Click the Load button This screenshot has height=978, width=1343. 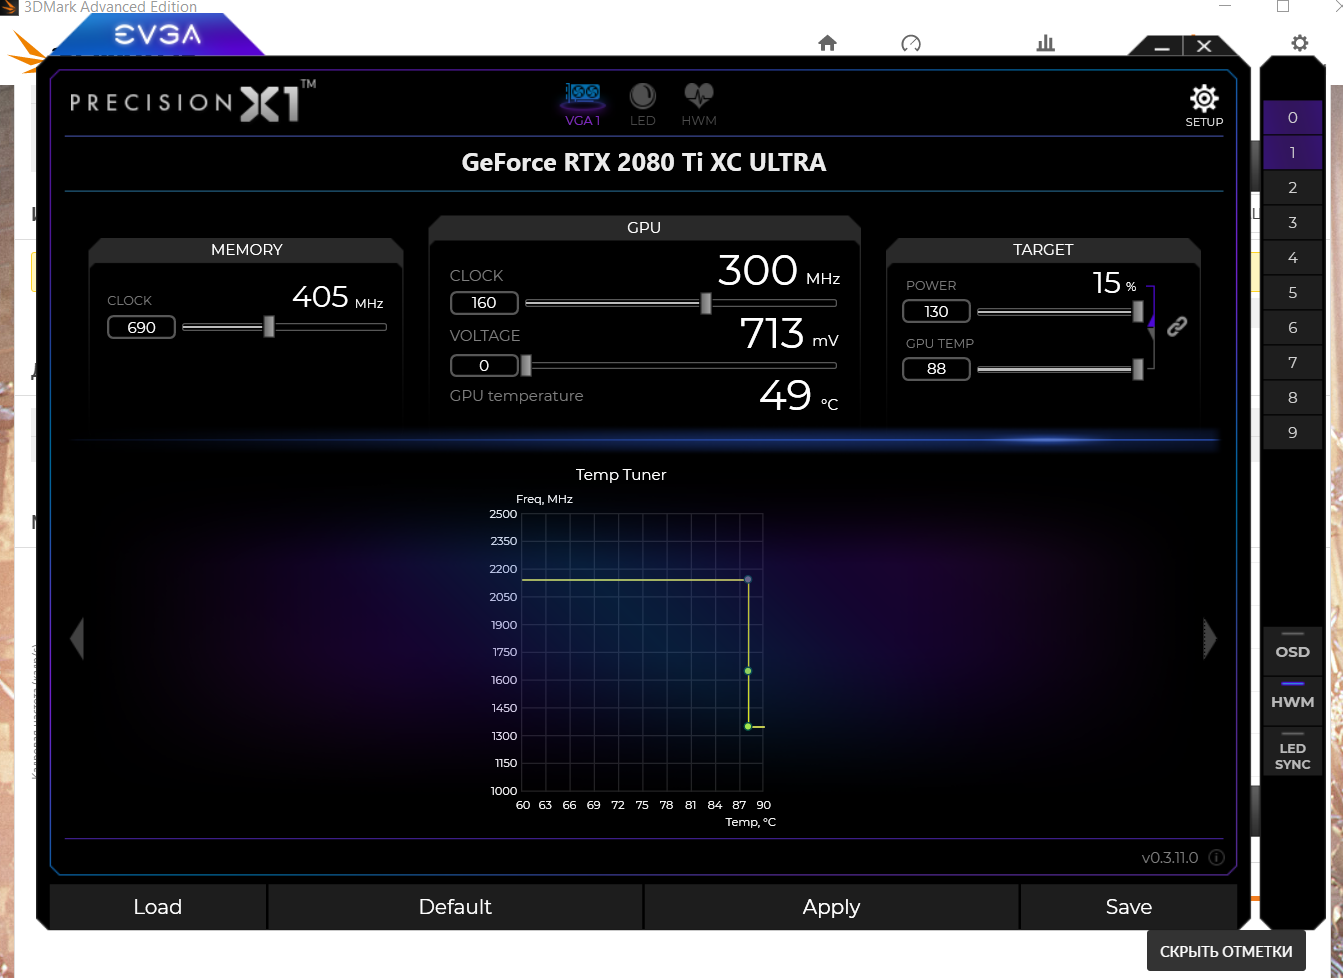pos(158,907)
